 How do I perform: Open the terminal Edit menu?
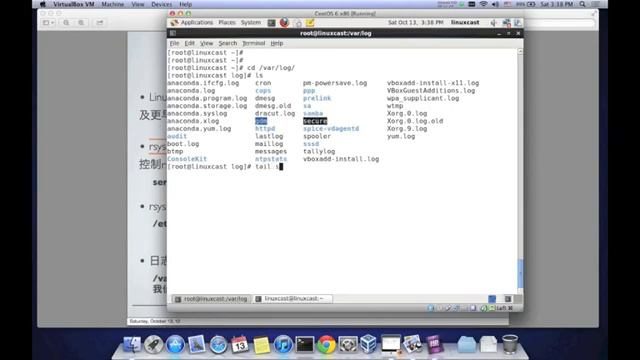point(189,43)
